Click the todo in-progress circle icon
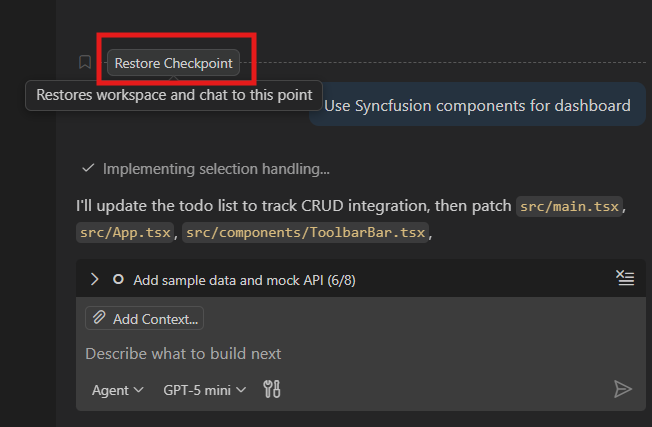The image size is (652, 427). 118,280
